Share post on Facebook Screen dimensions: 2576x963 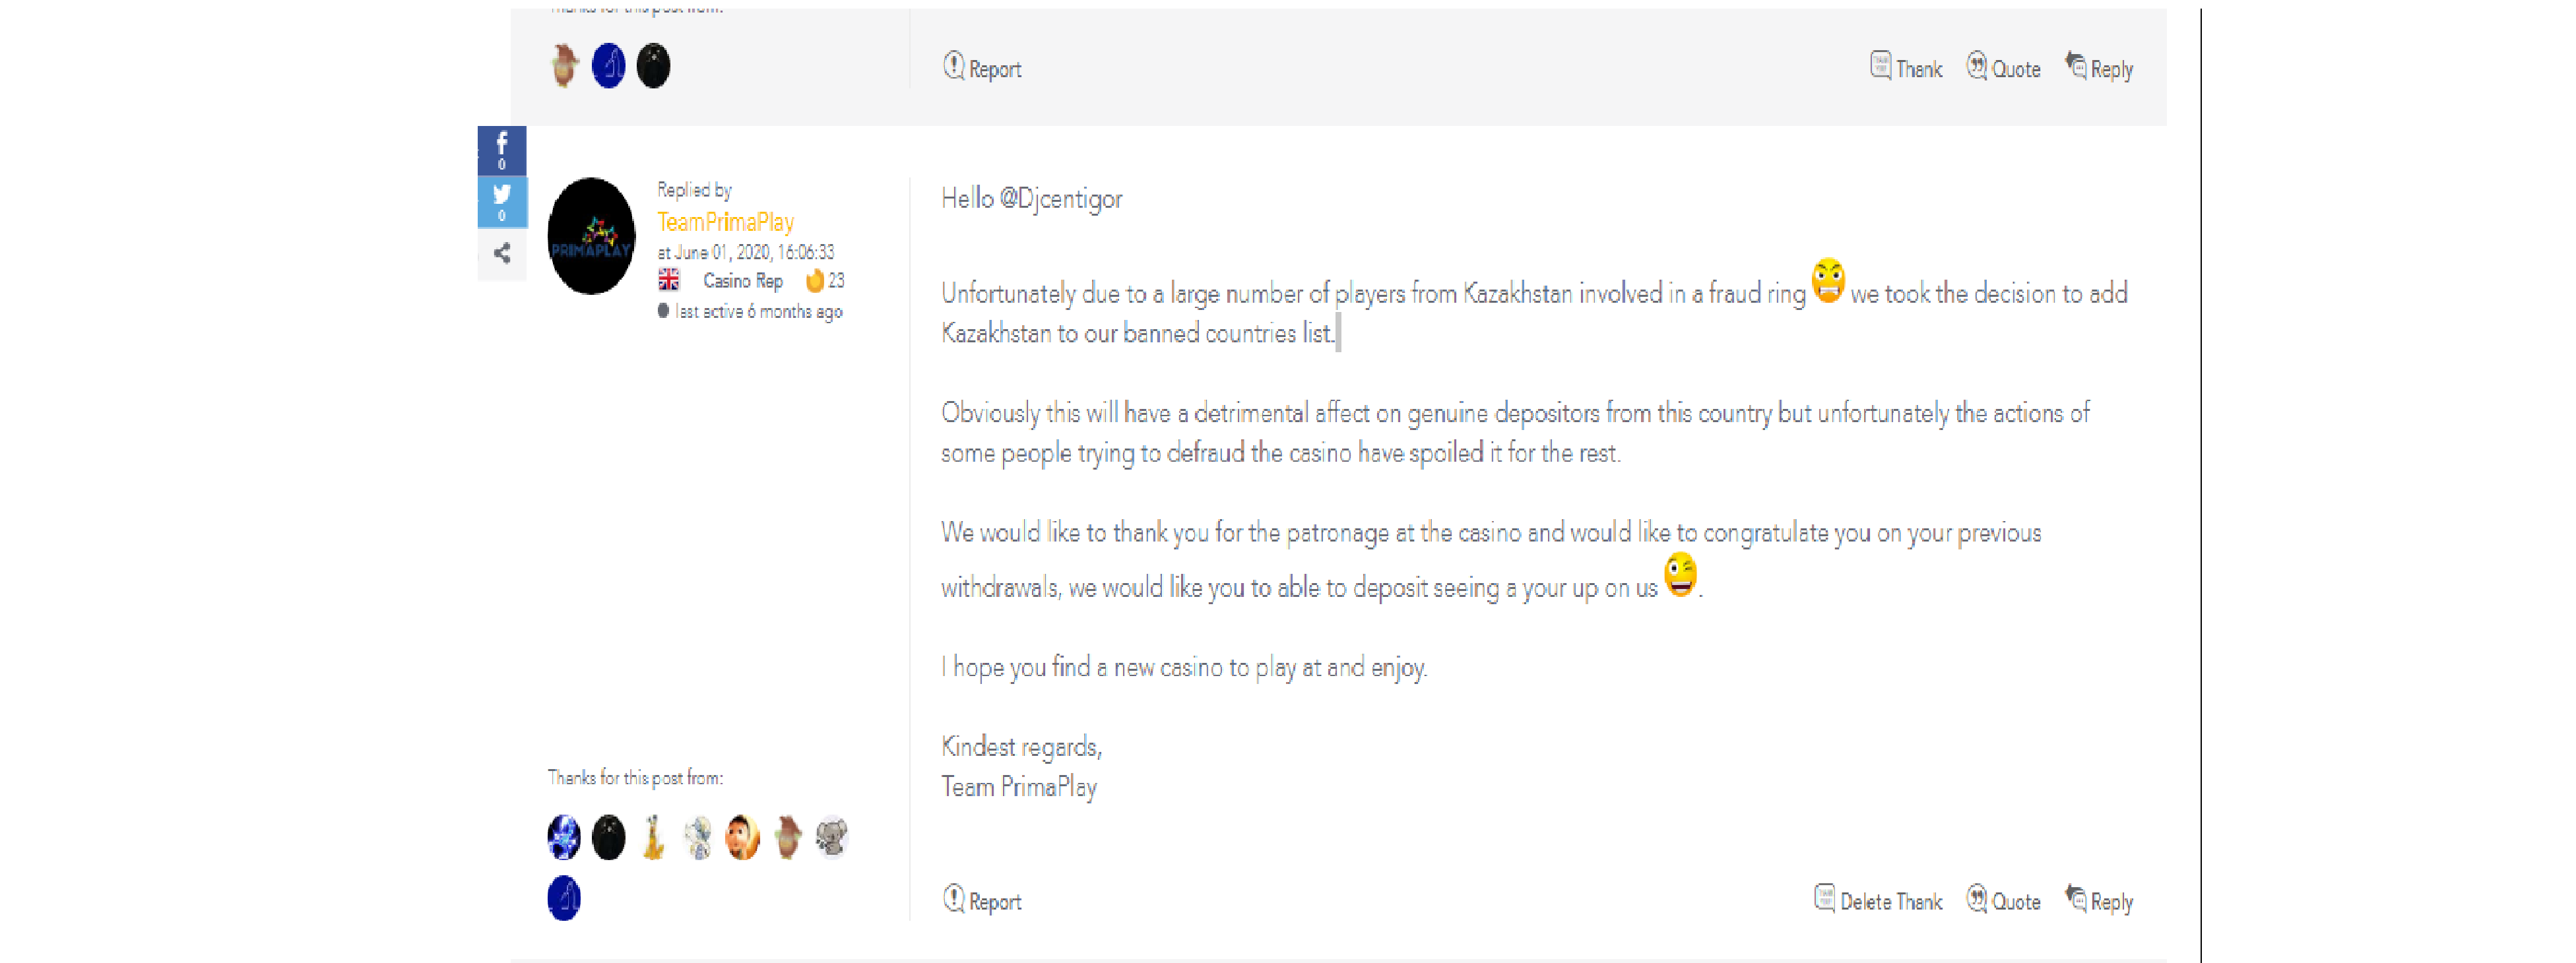click(502, 150)
